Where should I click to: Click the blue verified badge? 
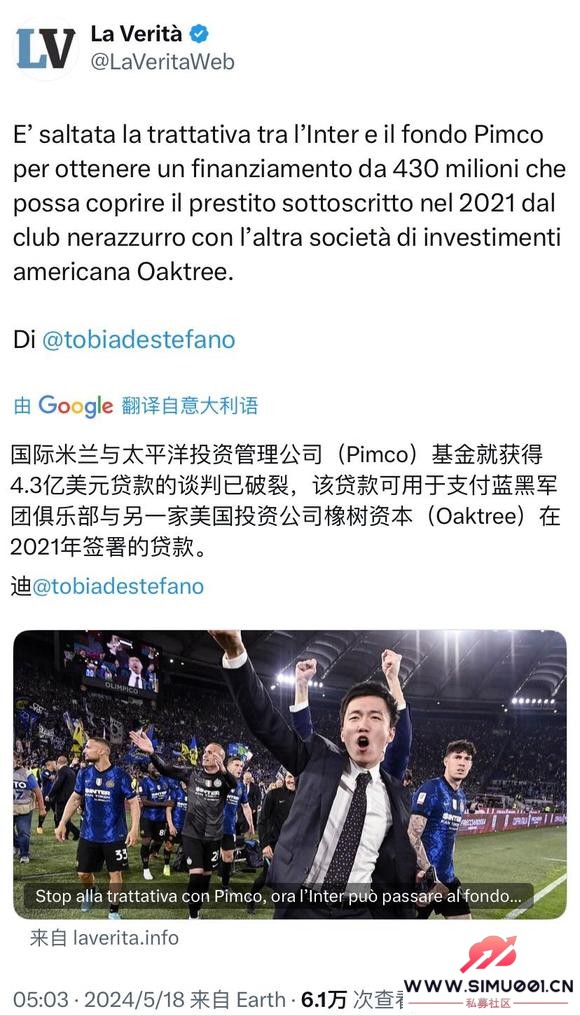pos(199,33)
